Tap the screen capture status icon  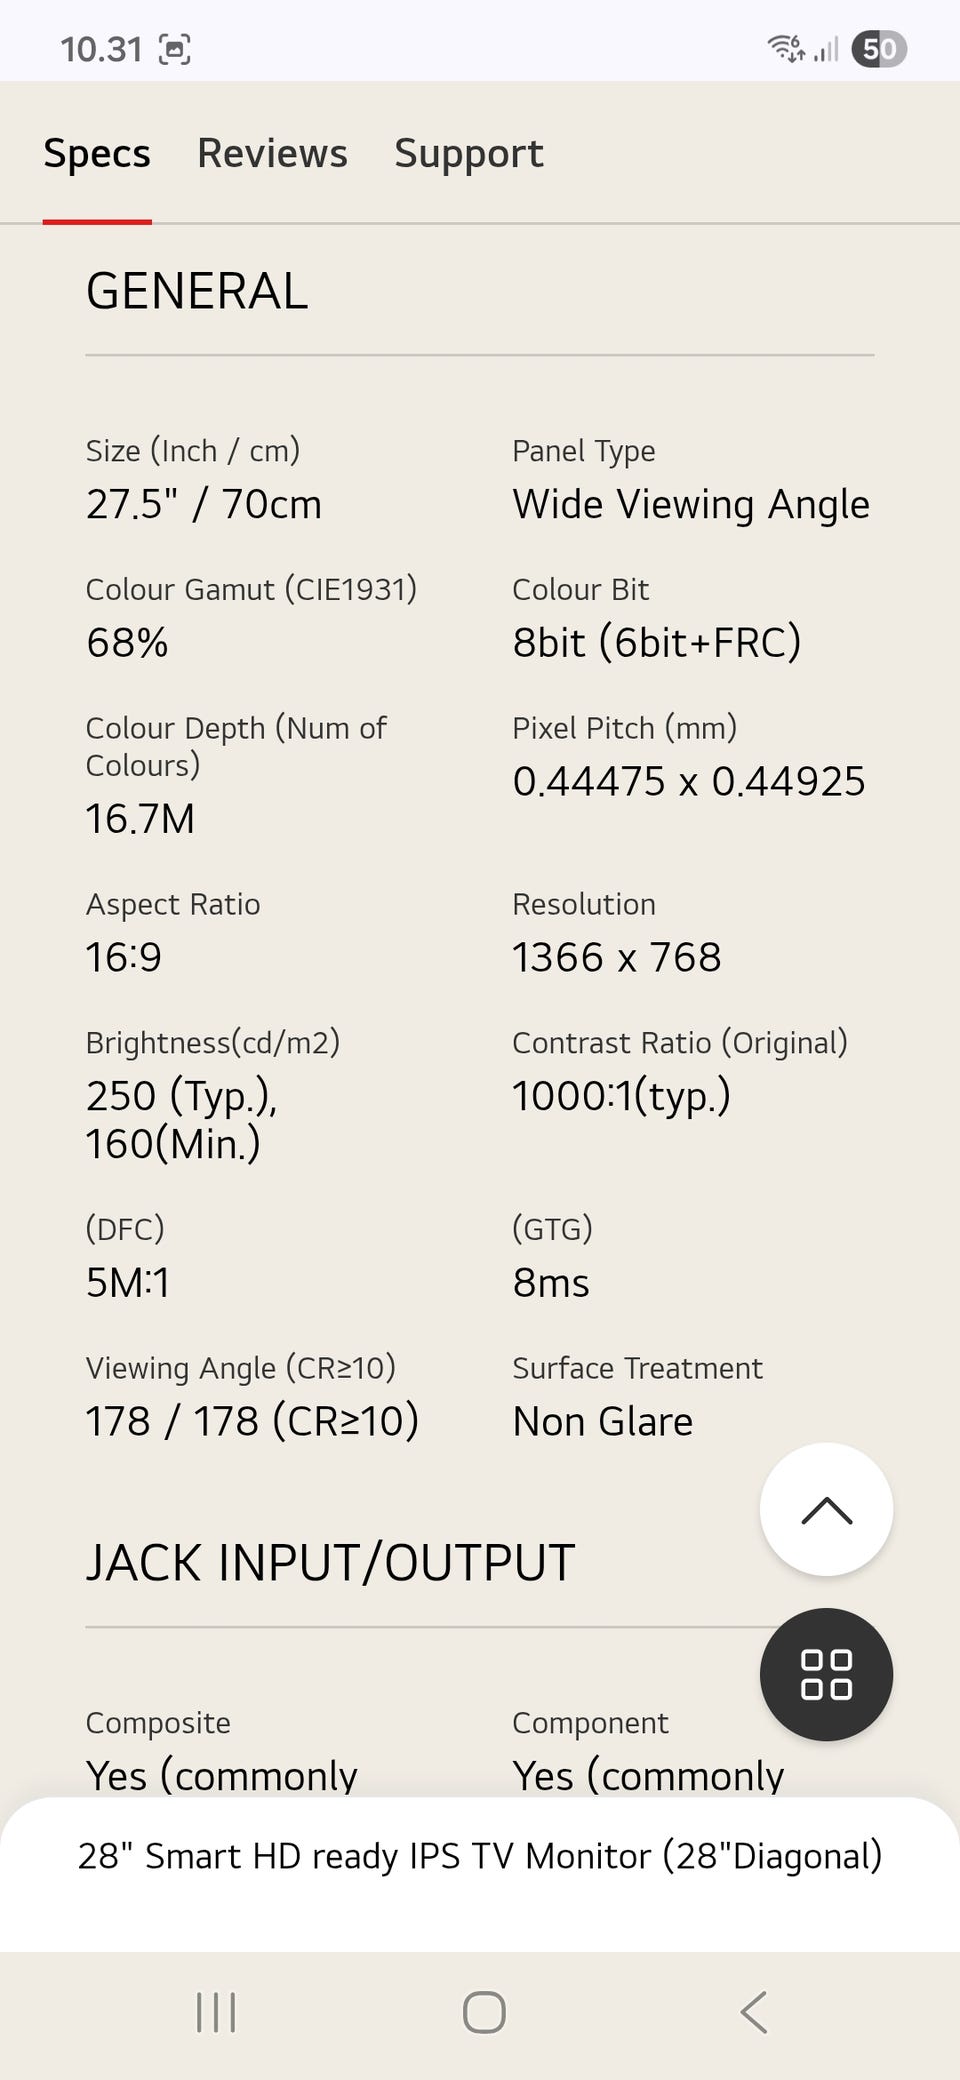pos(175,49)
